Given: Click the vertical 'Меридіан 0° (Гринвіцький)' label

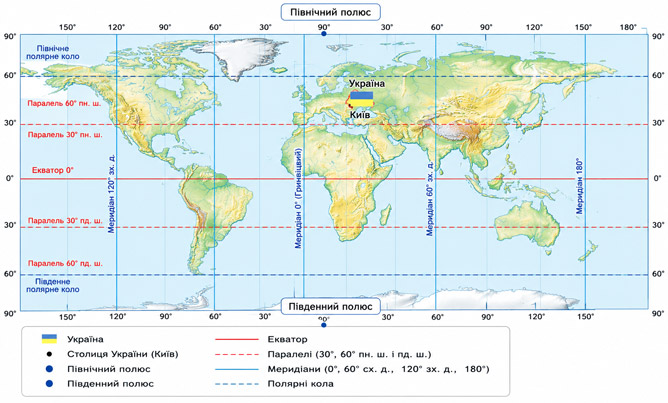Looking at the screenshot, I should point(299,198).
